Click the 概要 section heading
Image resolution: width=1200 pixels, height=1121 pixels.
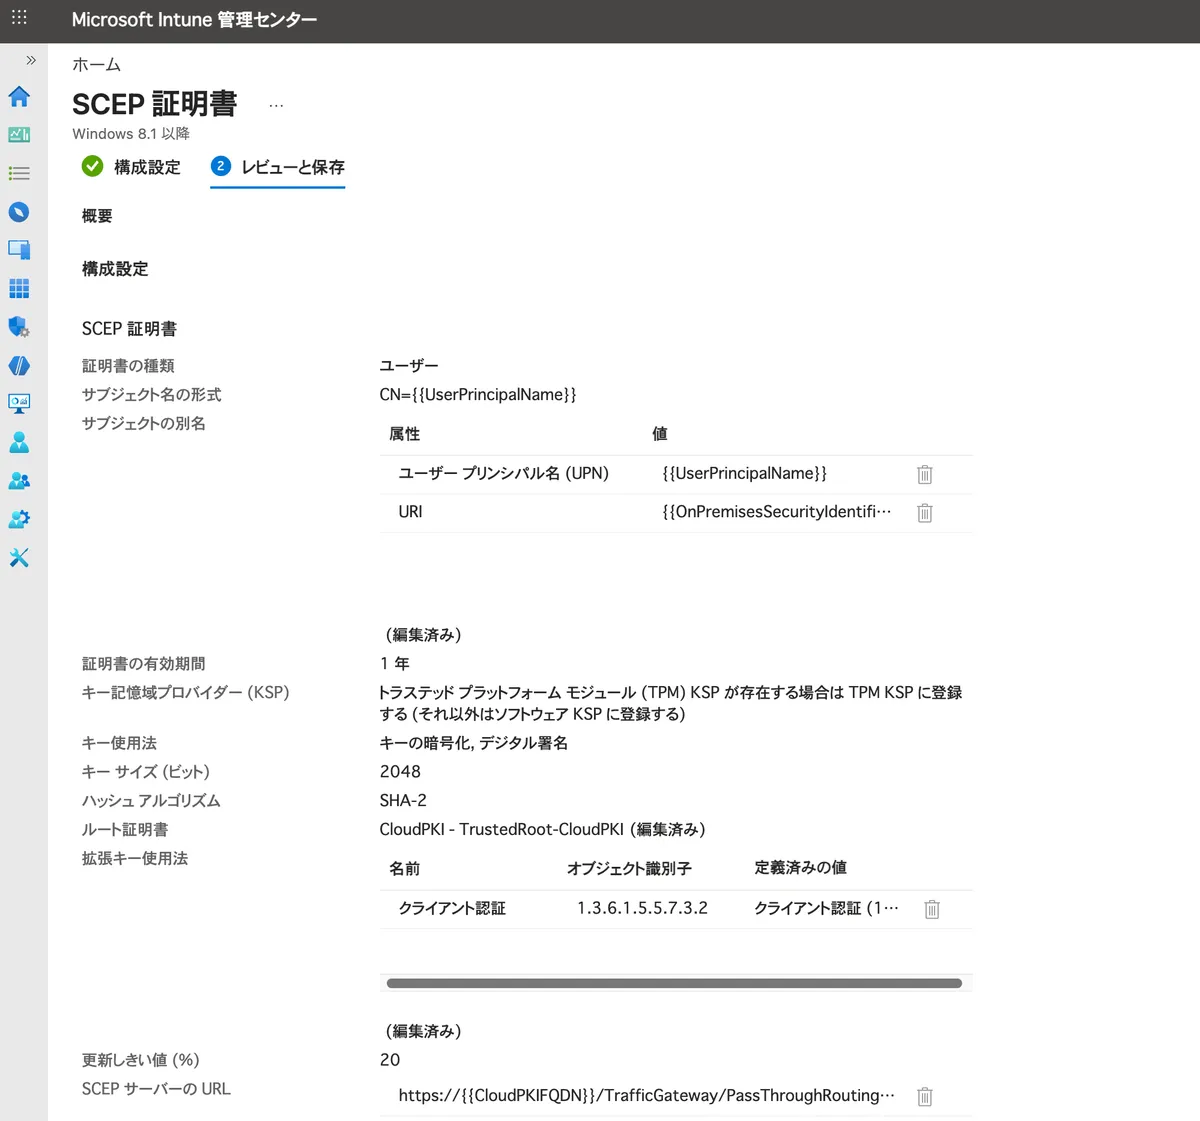(x=97, y=216)
